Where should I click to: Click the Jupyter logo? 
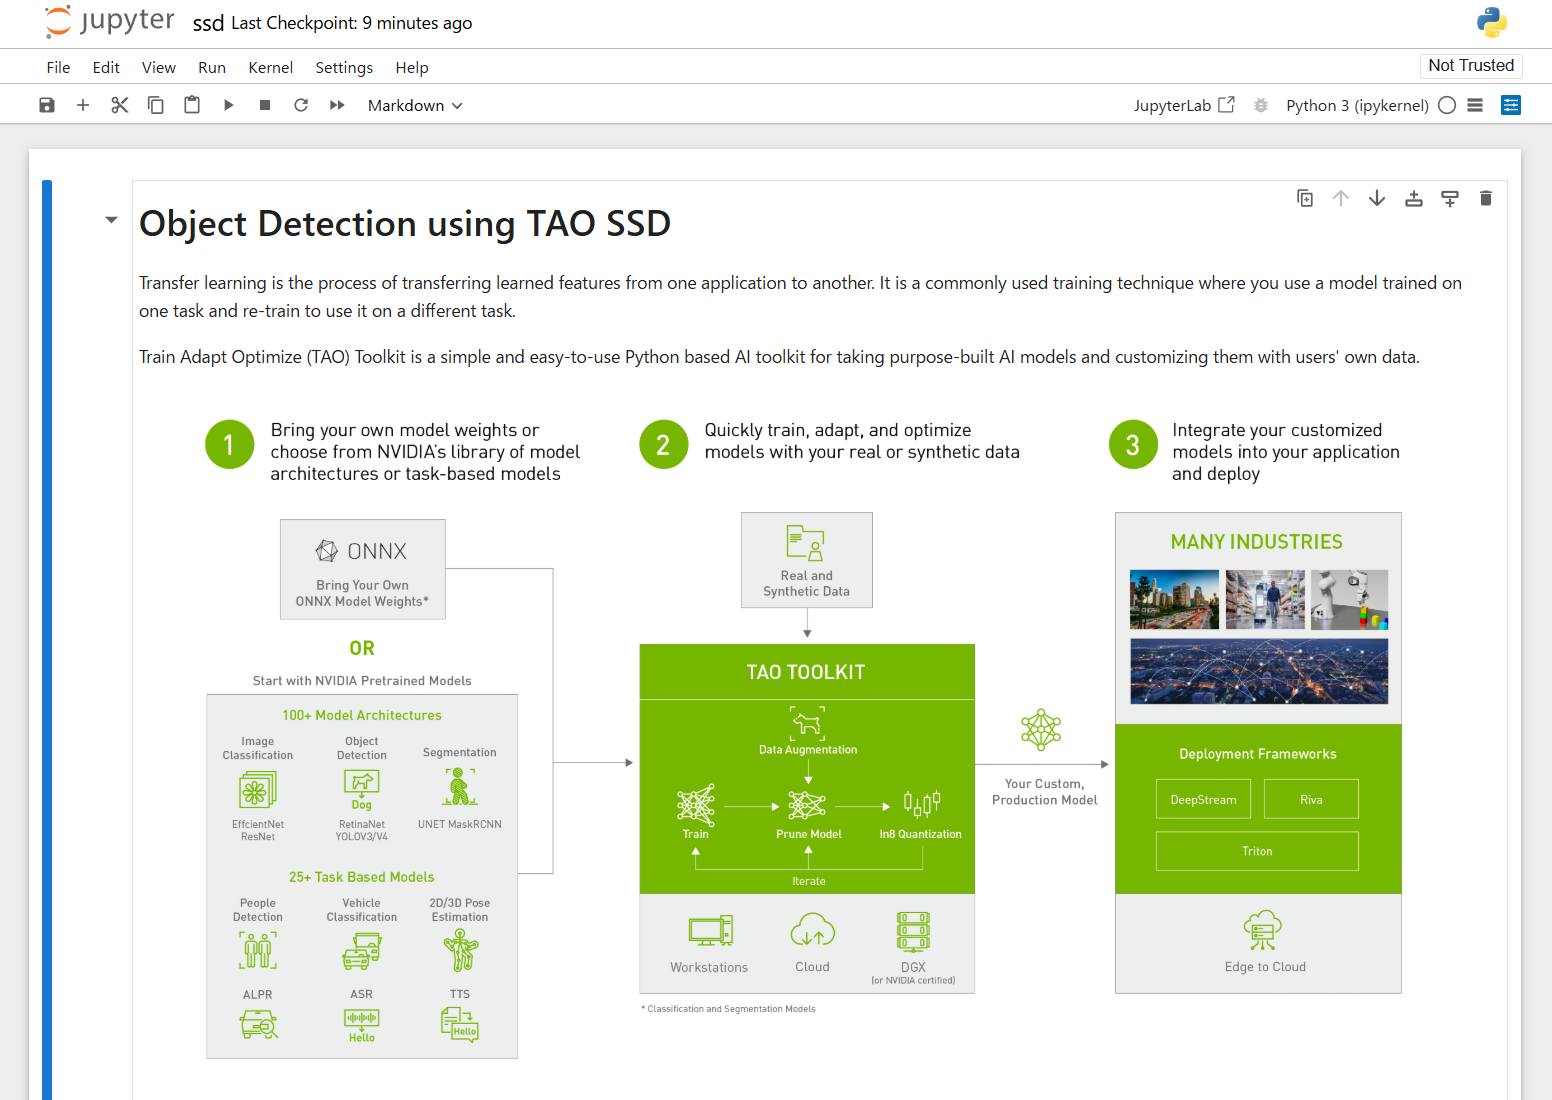(109, 22)
